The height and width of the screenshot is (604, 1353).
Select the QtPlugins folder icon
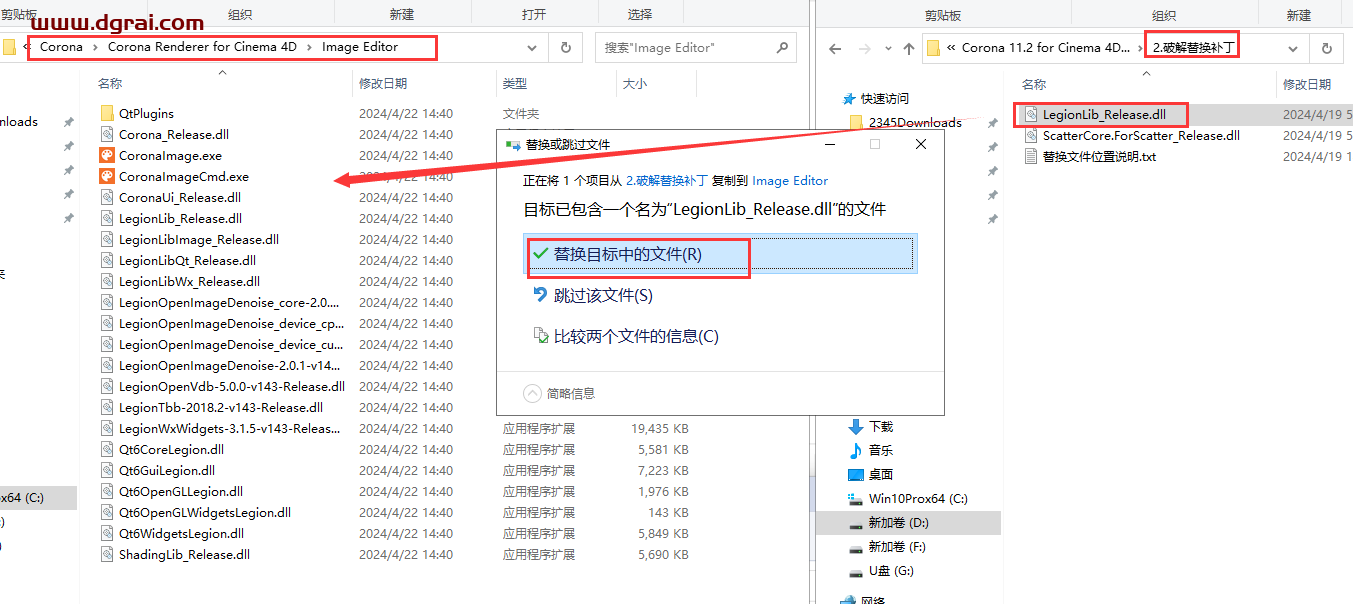click(x=107, y=113)
